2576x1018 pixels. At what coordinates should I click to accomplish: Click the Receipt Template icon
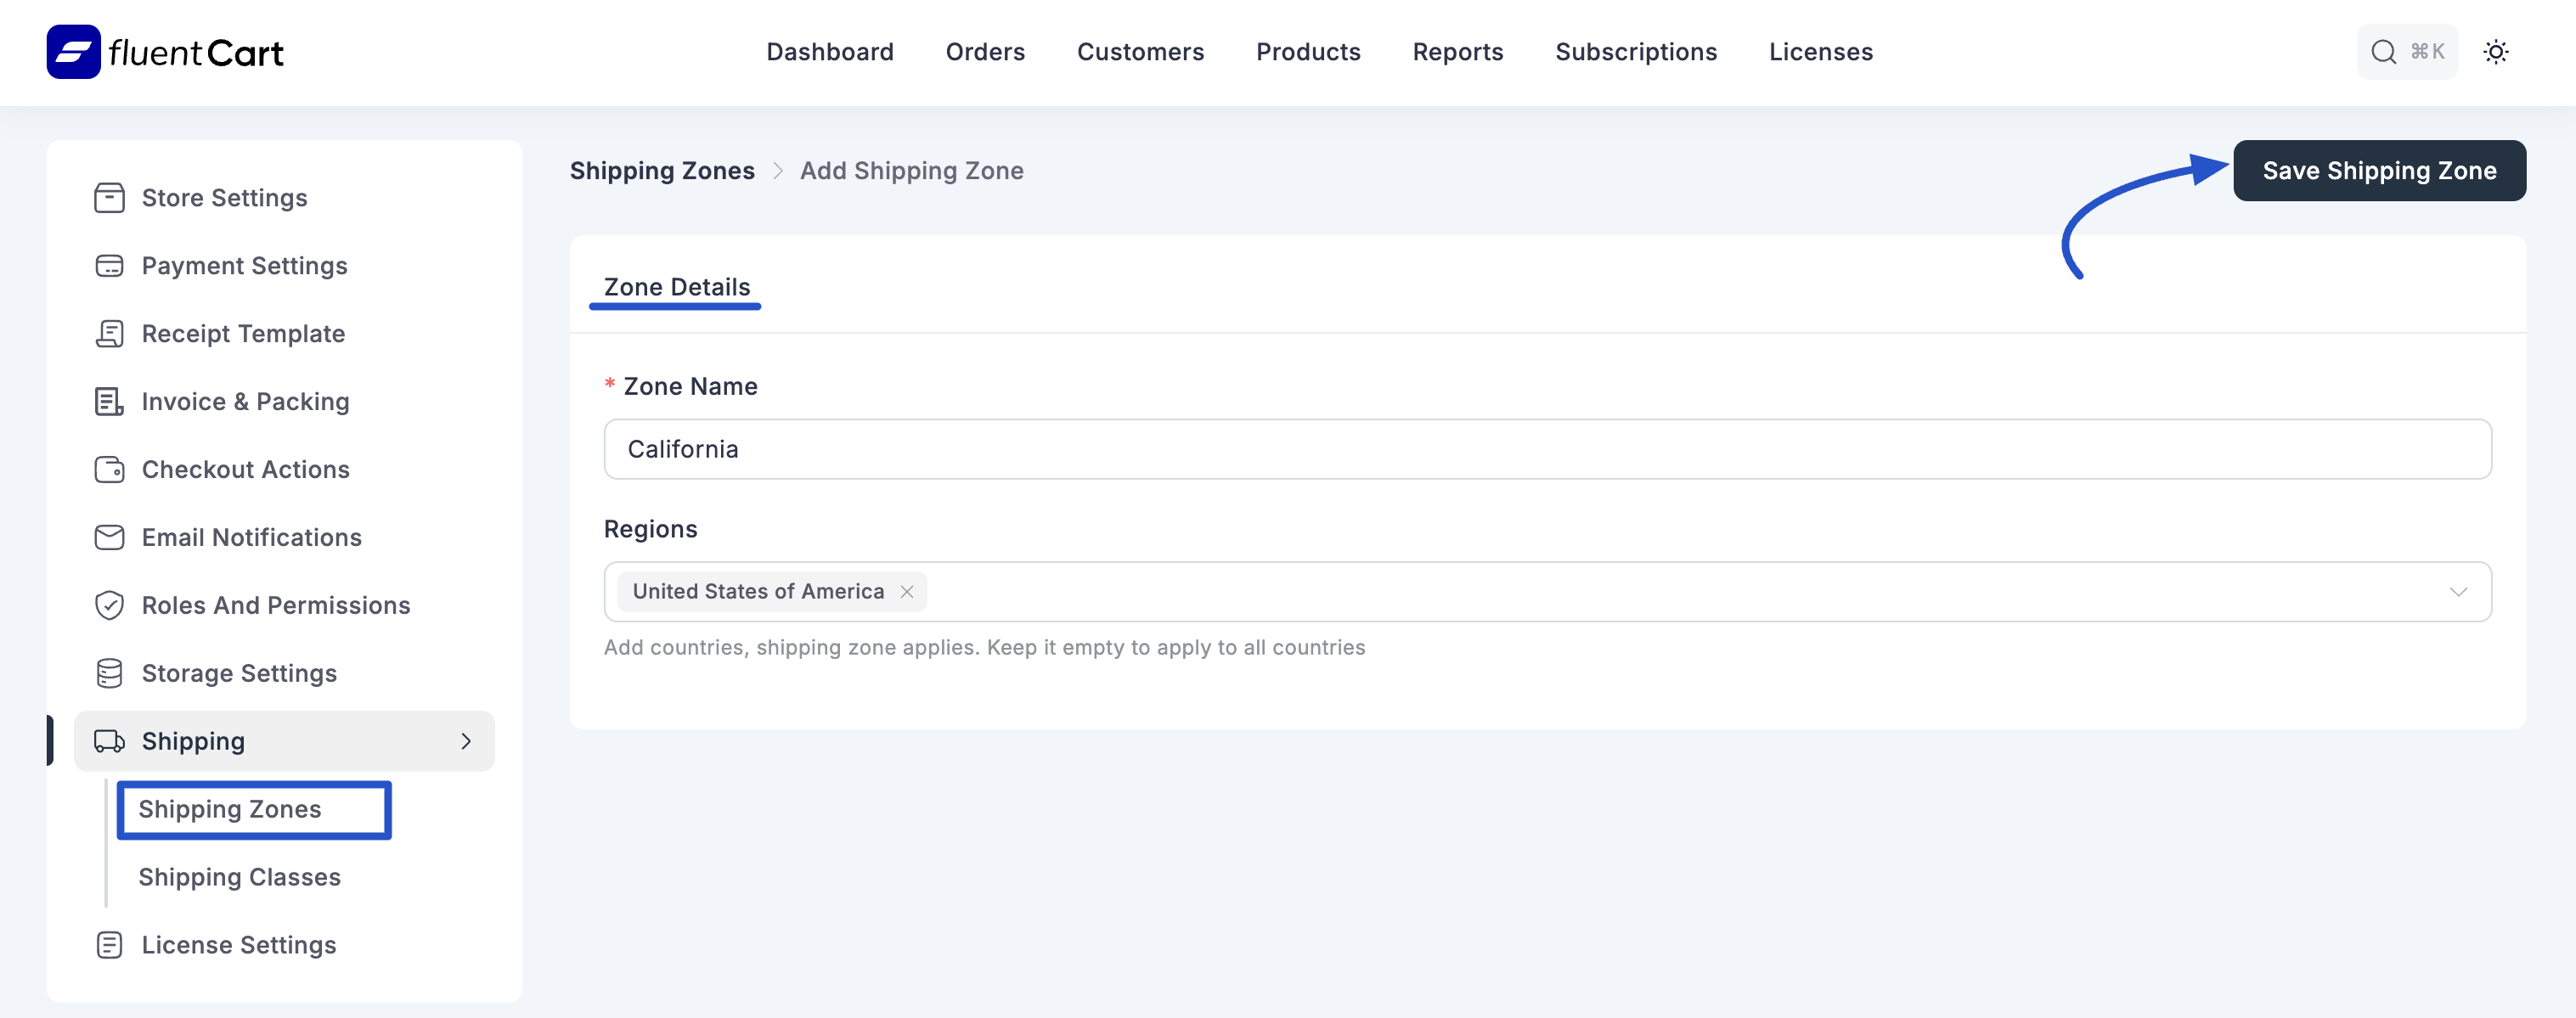[109, 333]
